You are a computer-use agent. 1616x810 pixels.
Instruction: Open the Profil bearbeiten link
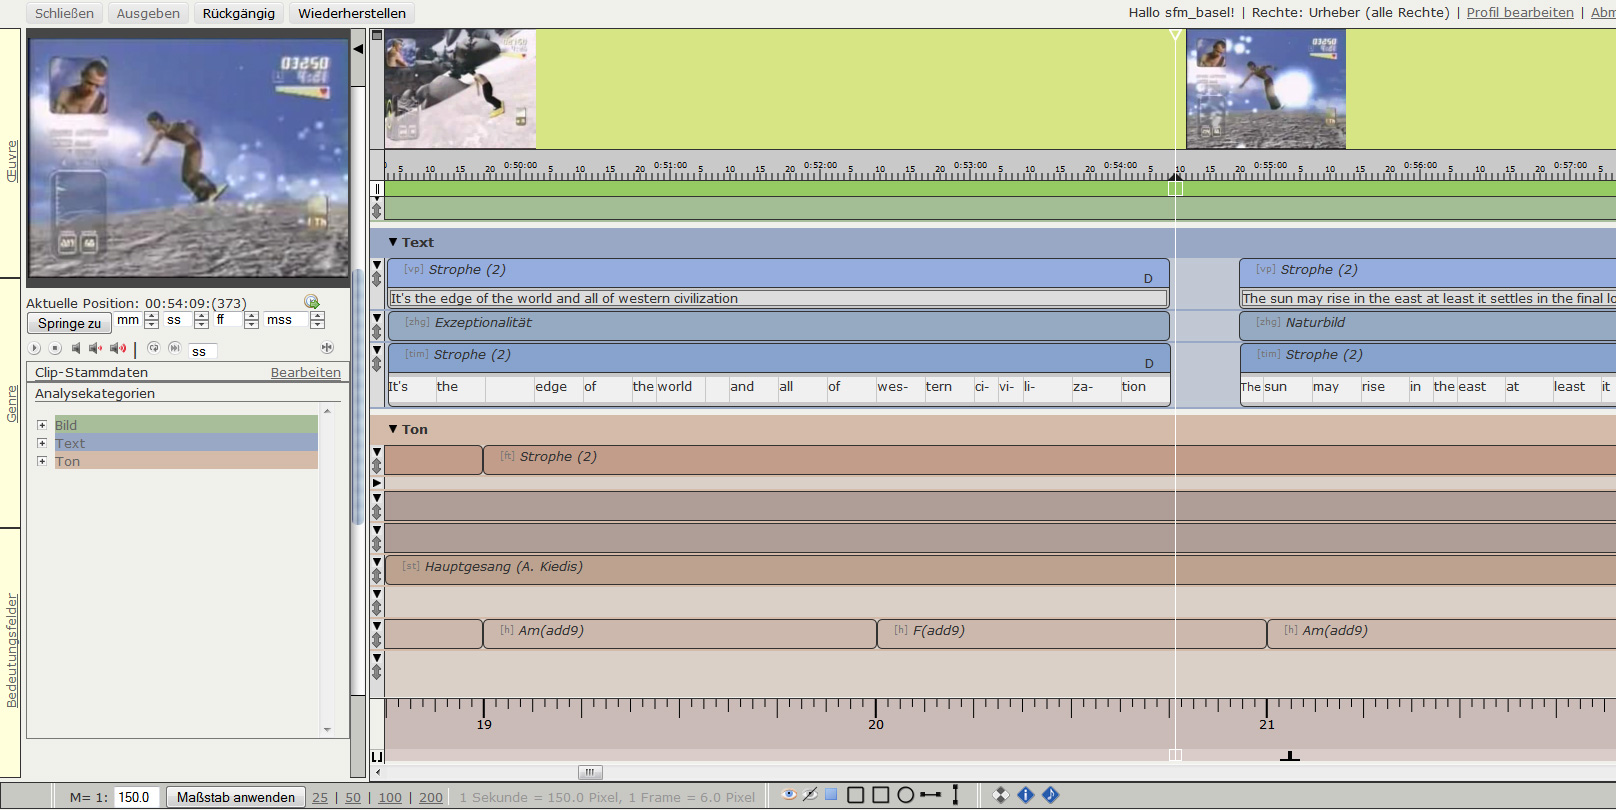click(x=1520, y=13)
